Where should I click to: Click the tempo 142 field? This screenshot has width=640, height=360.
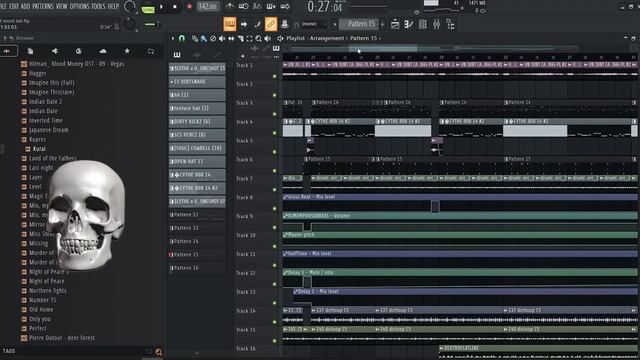208,7
